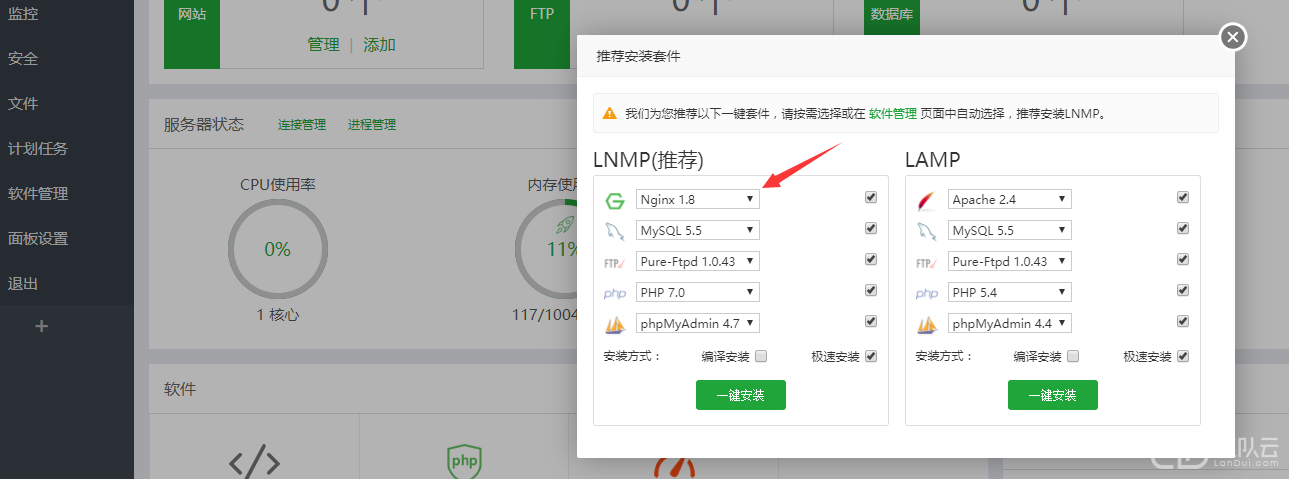The image size is (1289, 479).
Task: Toggle 极速安装 checkbox under LAMP
Action: [x=1183, y=356]
